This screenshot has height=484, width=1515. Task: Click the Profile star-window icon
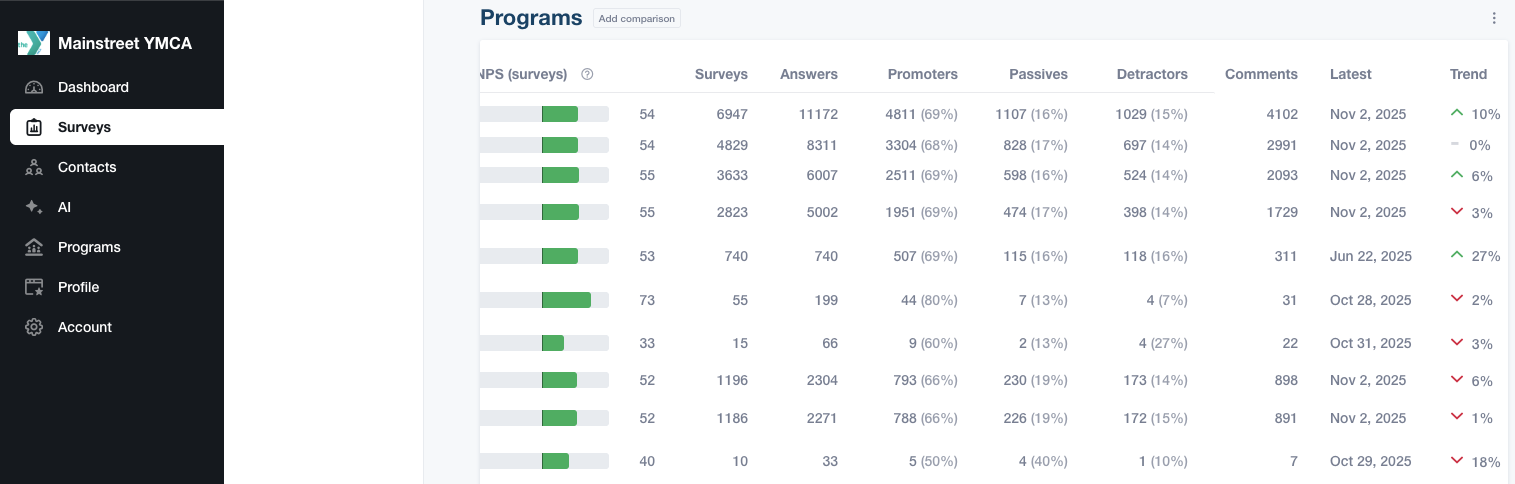point(34,287)
